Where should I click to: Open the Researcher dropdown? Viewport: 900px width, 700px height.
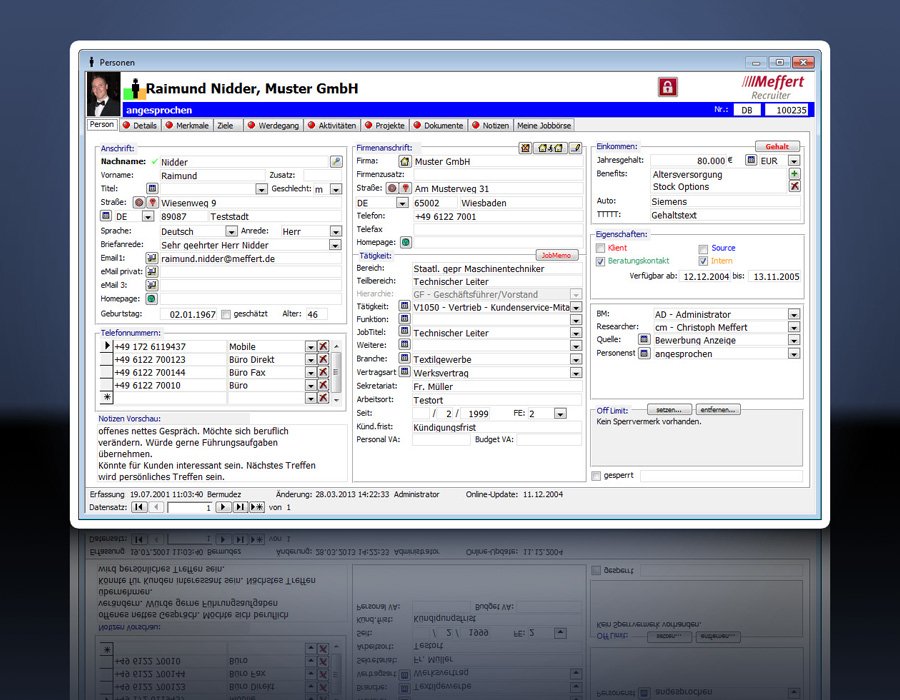coord(794,327)
